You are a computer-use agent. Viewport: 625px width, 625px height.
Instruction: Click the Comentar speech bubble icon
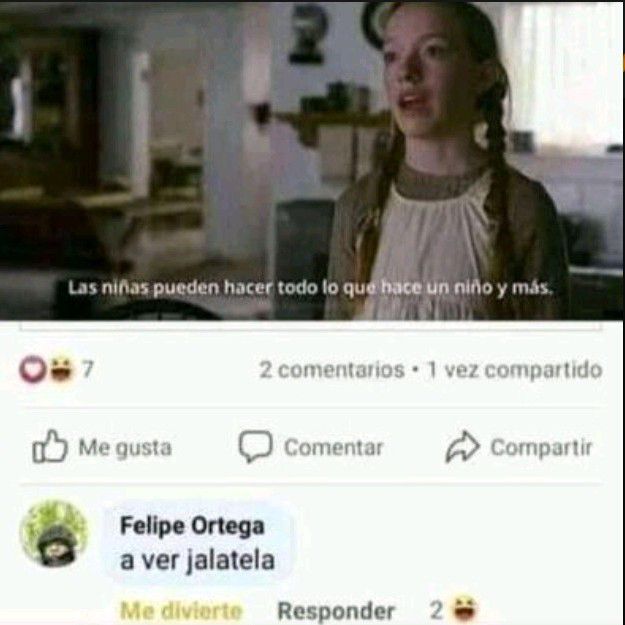pyautogui.click(x=256, y=446)
